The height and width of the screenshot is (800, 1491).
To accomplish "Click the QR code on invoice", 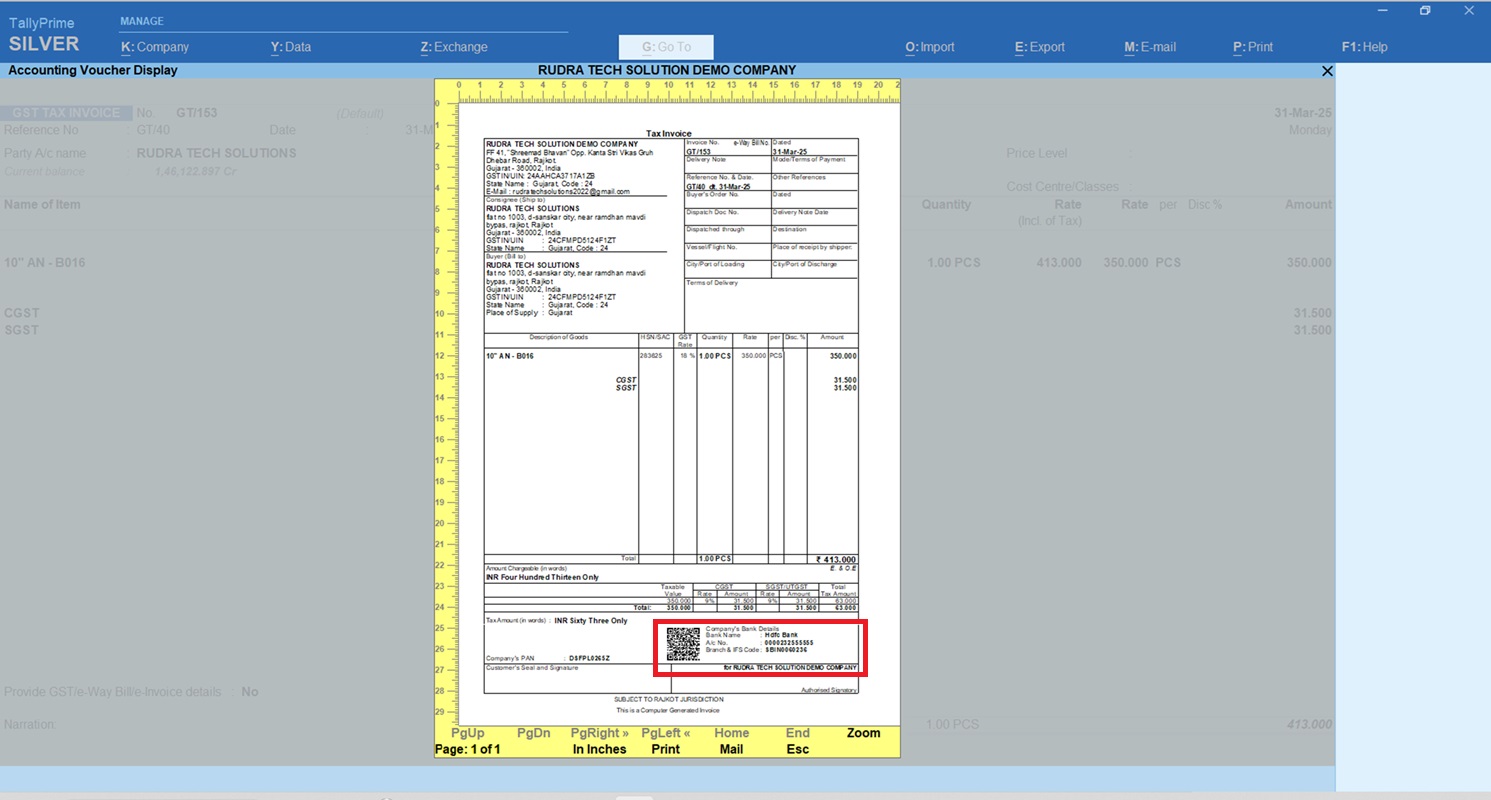I will pyautogui.click(x=683, y=644).
